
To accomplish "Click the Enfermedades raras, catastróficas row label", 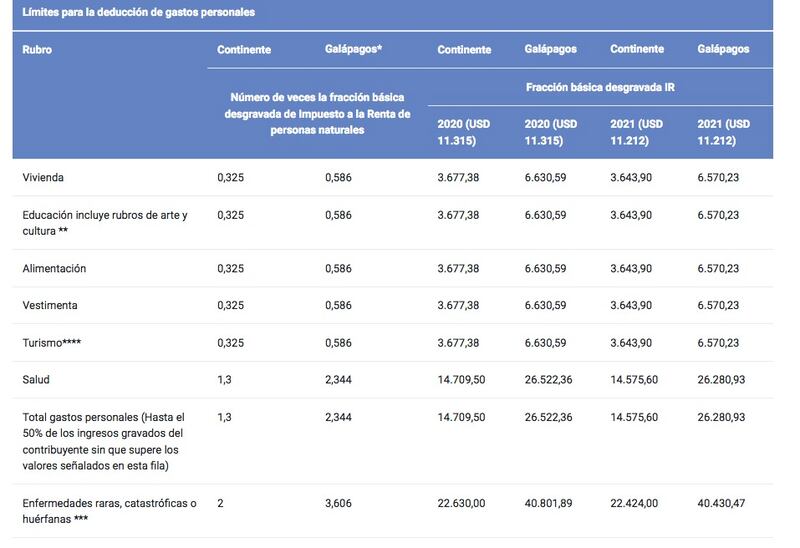I will 109,511.
